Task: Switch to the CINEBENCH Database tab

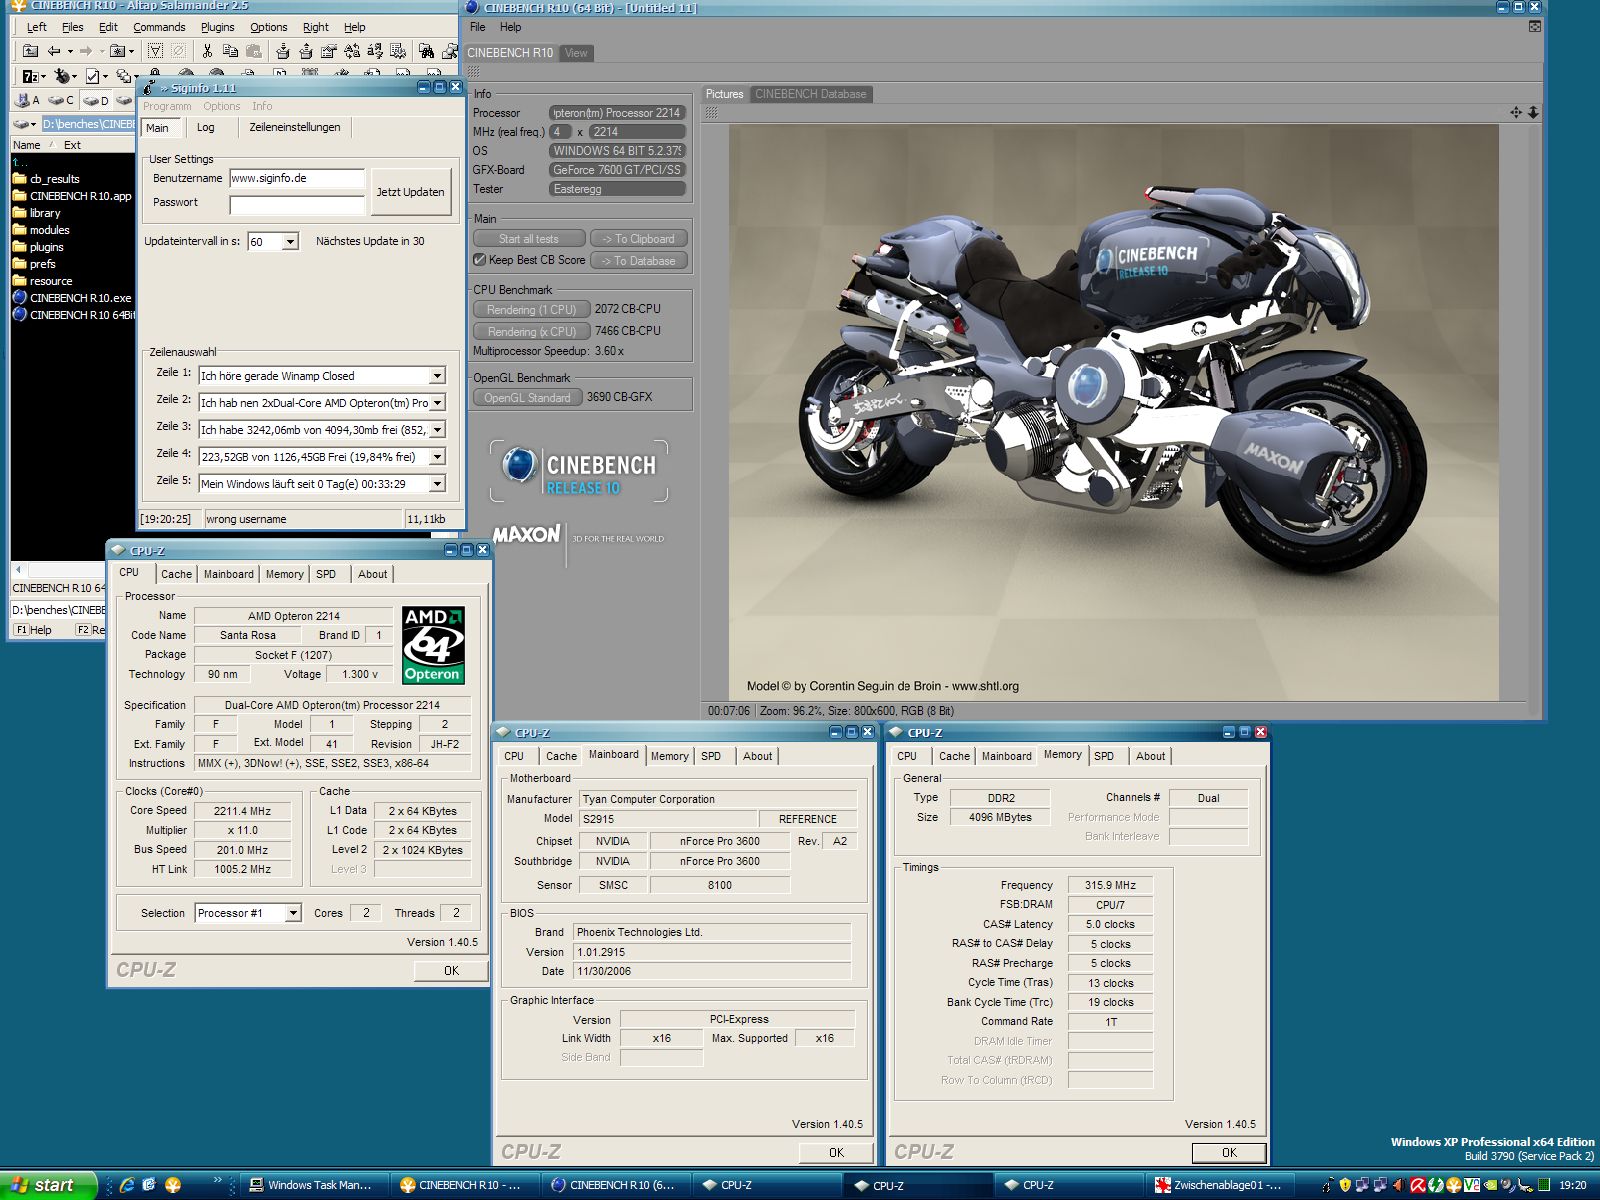Action: pyautogui.click(x=811, y=94)
